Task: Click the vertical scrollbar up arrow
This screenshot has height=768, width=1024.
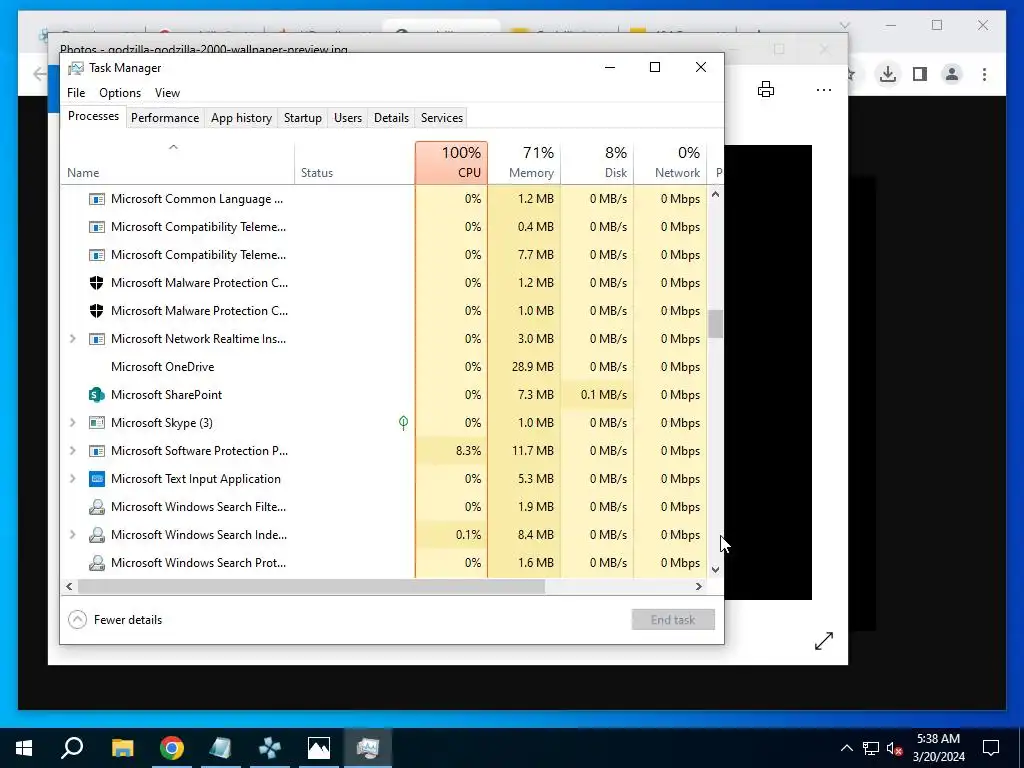Action: (716, 194)
